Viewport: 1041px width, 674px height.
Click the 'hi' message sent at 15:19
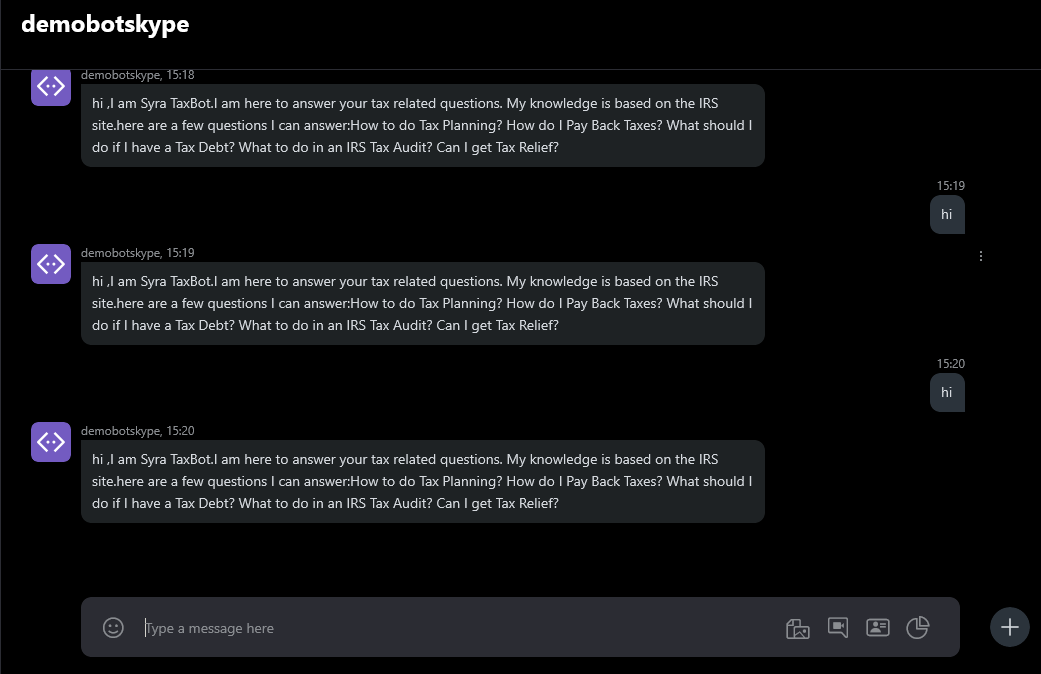click(947, 214)
